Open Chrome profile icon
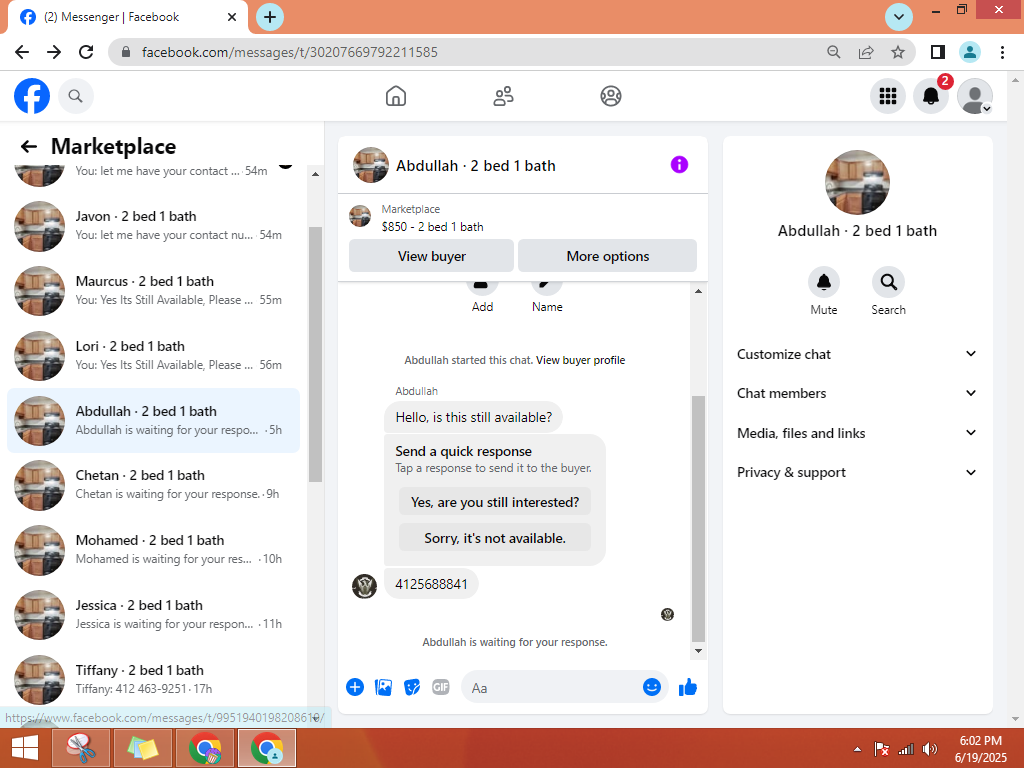 (970, 52)
